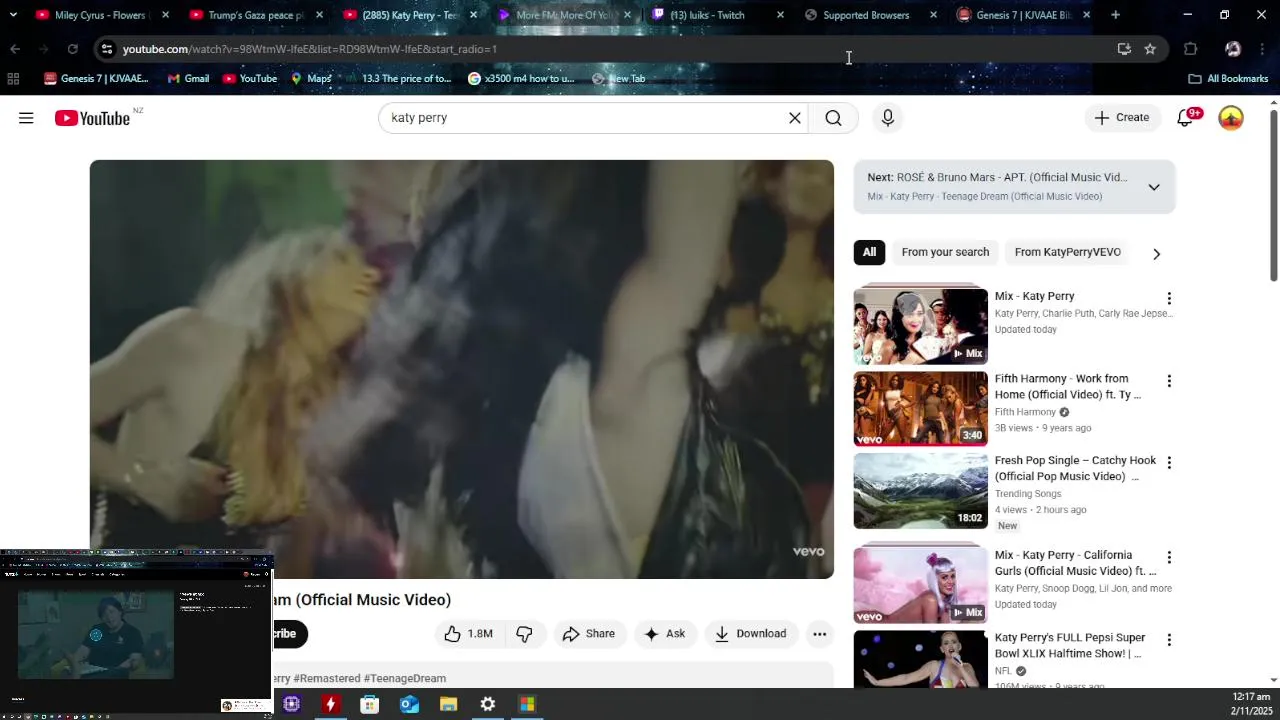1280x720 pixels.
Task: Share this video
Action: 589,634
